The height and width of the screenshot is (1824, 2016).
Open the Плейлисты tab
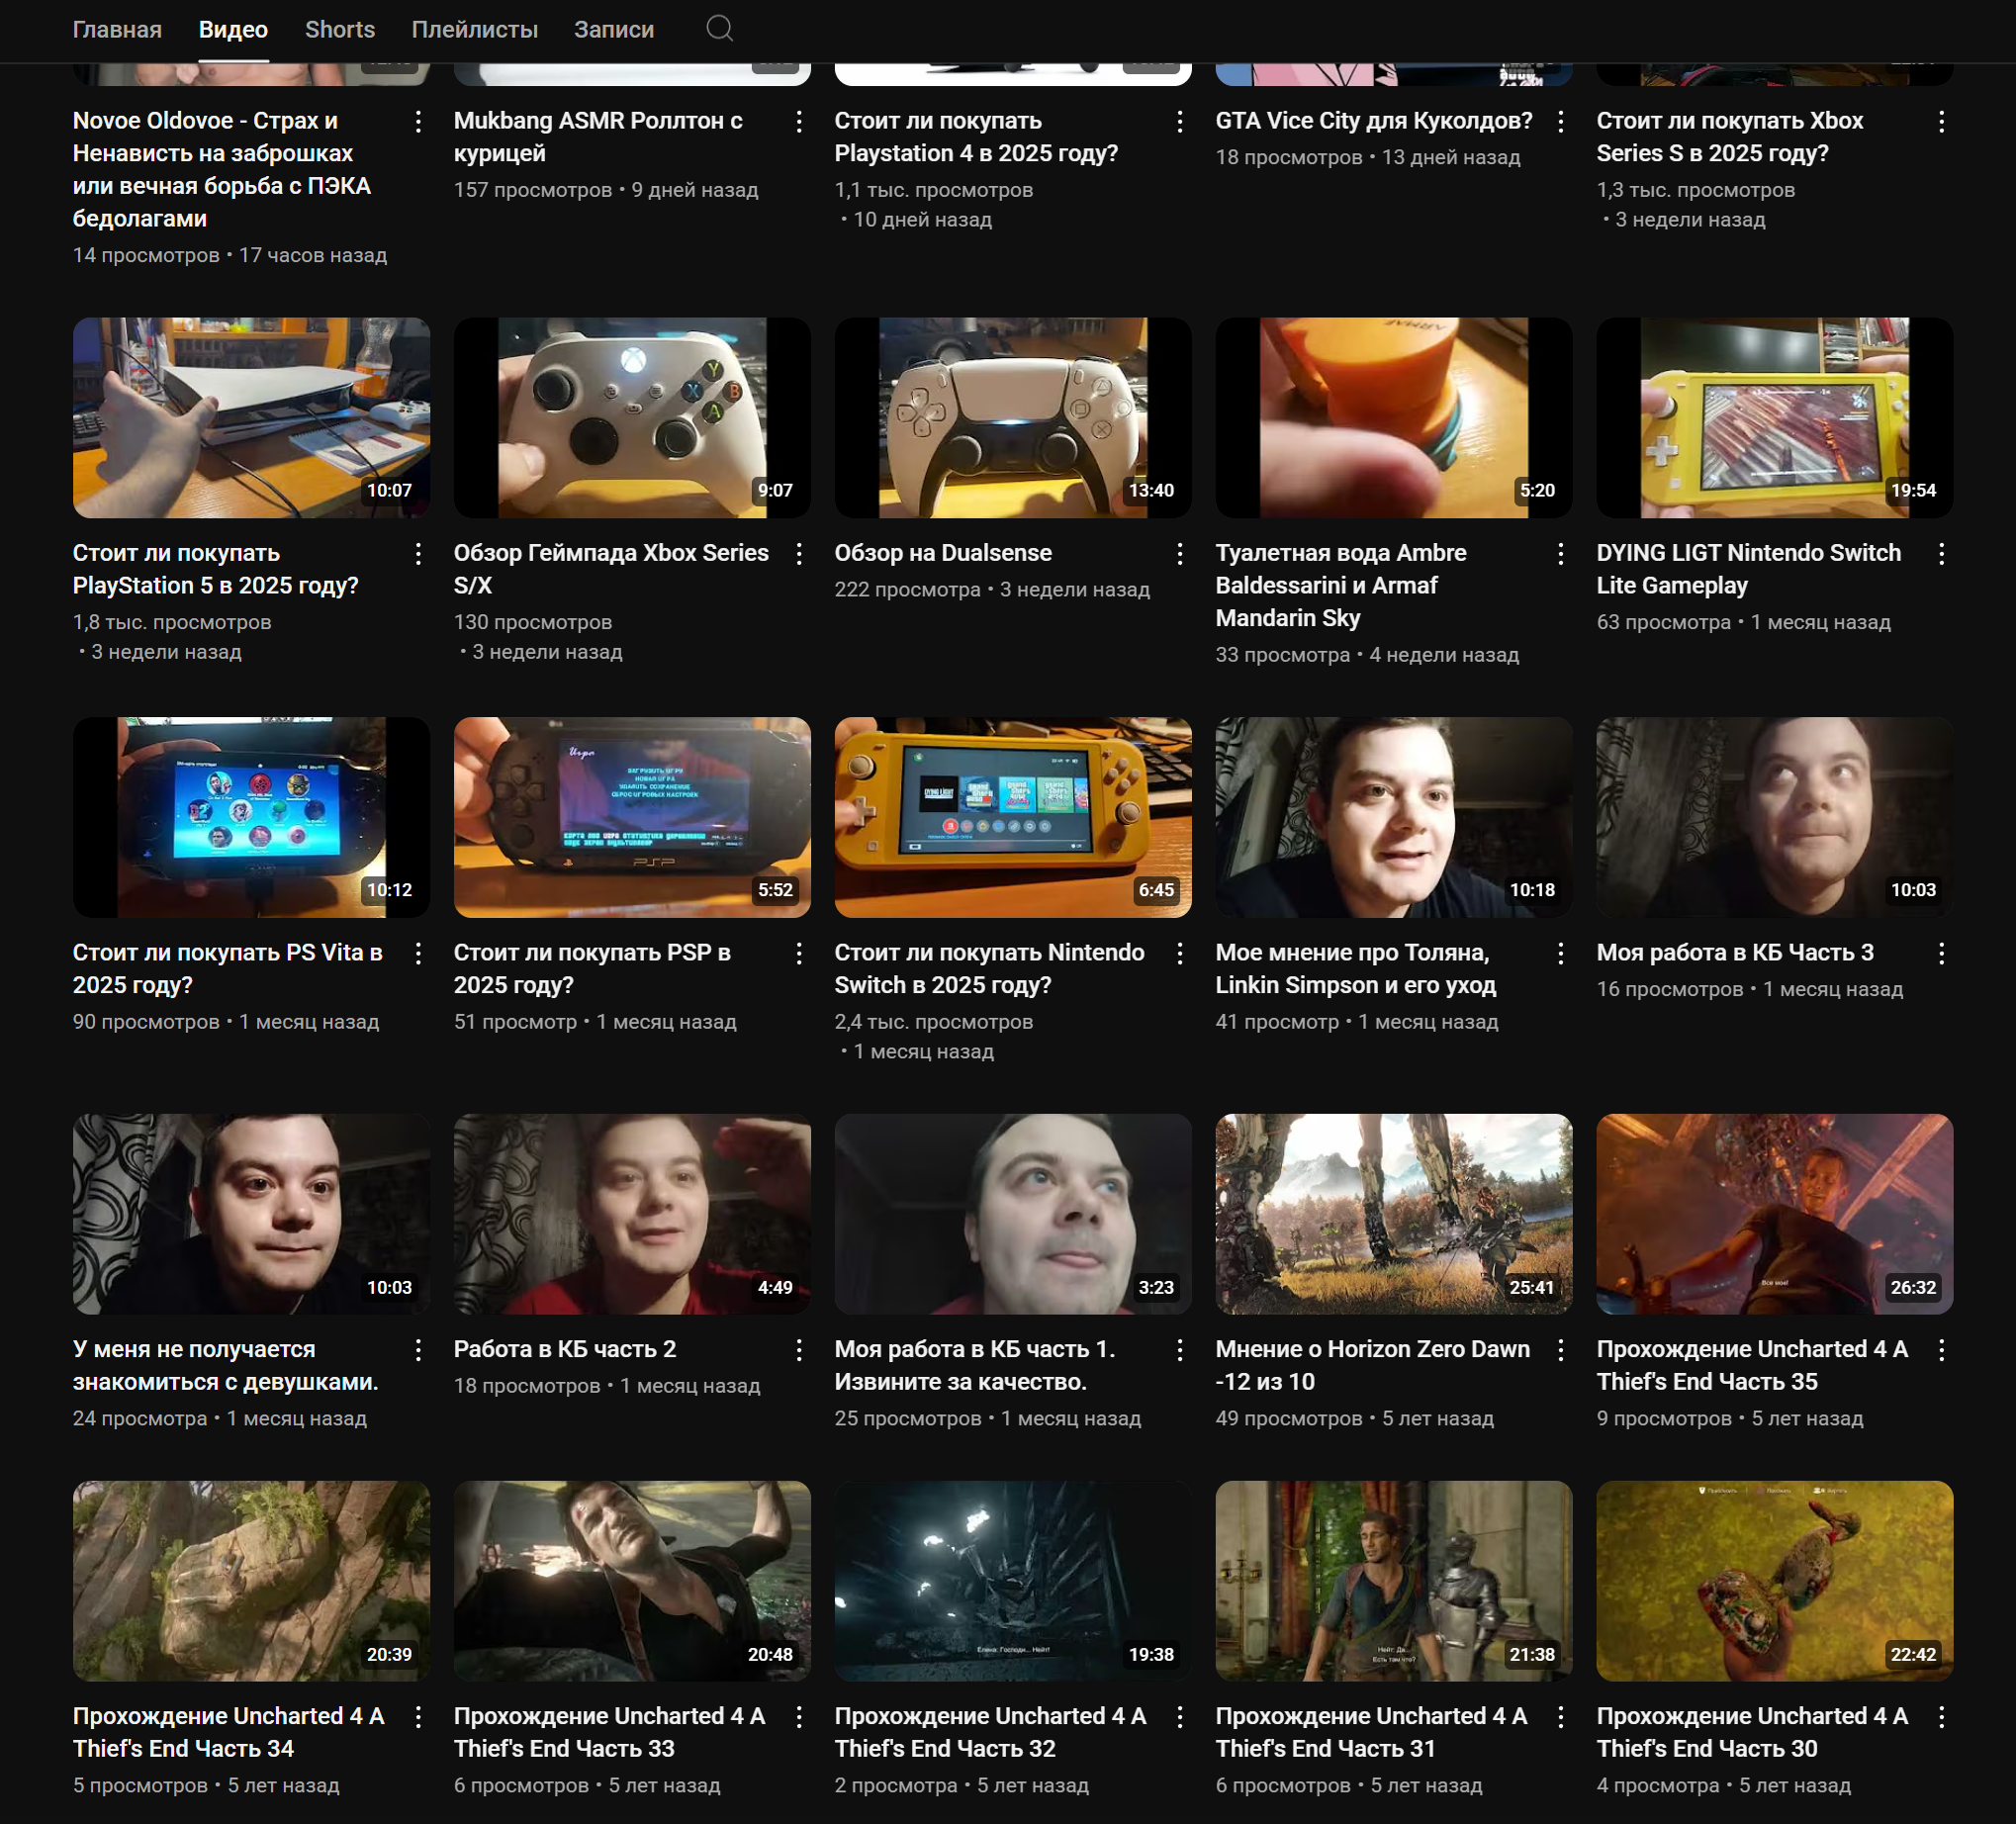[474, 30]
